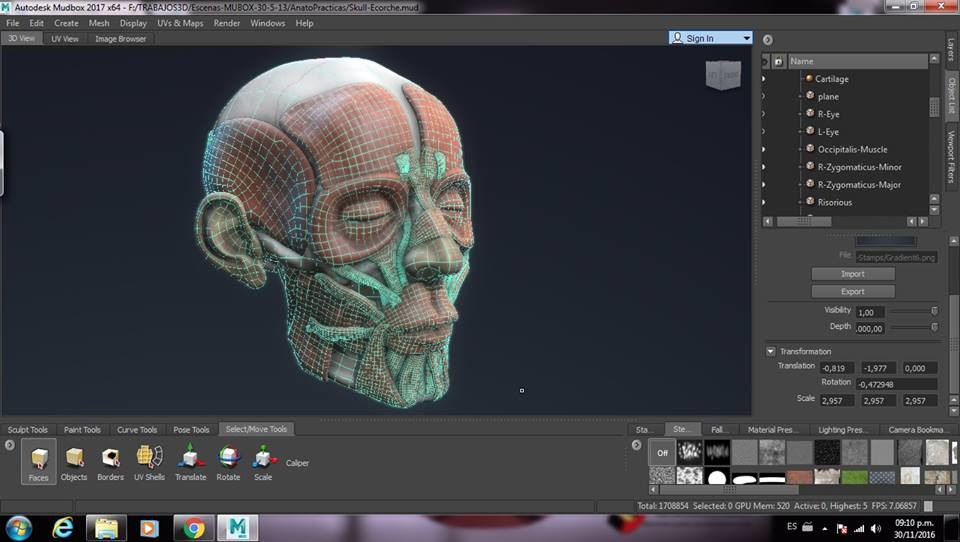Toggle visibility of Occipitalis-Muscle object

[764, 150]
